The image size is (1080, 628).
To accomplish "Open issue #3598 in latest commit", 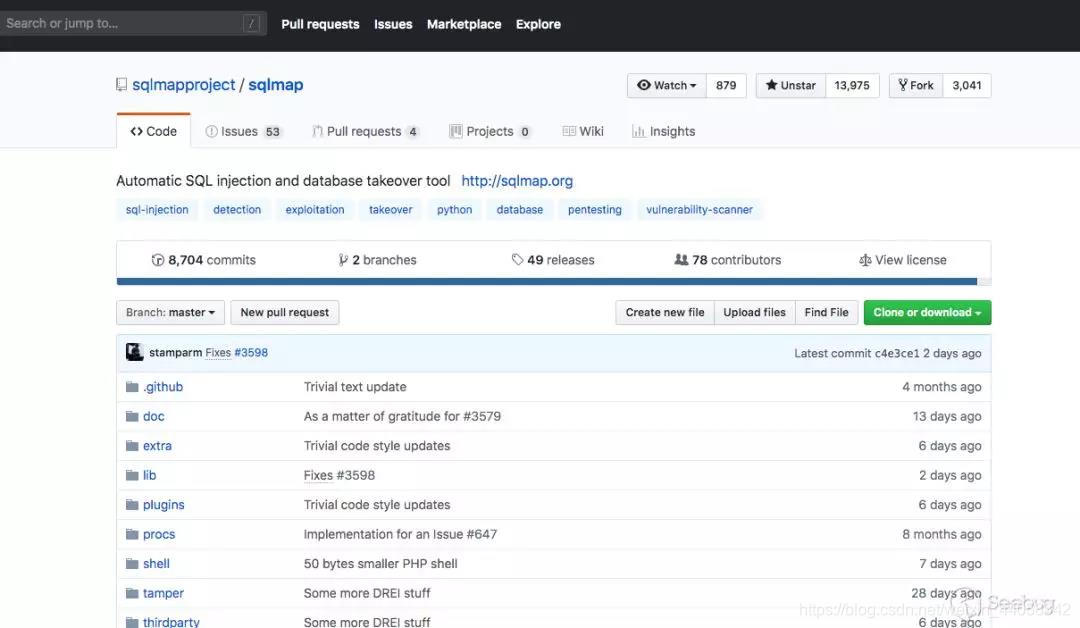I will coord(251,353).
